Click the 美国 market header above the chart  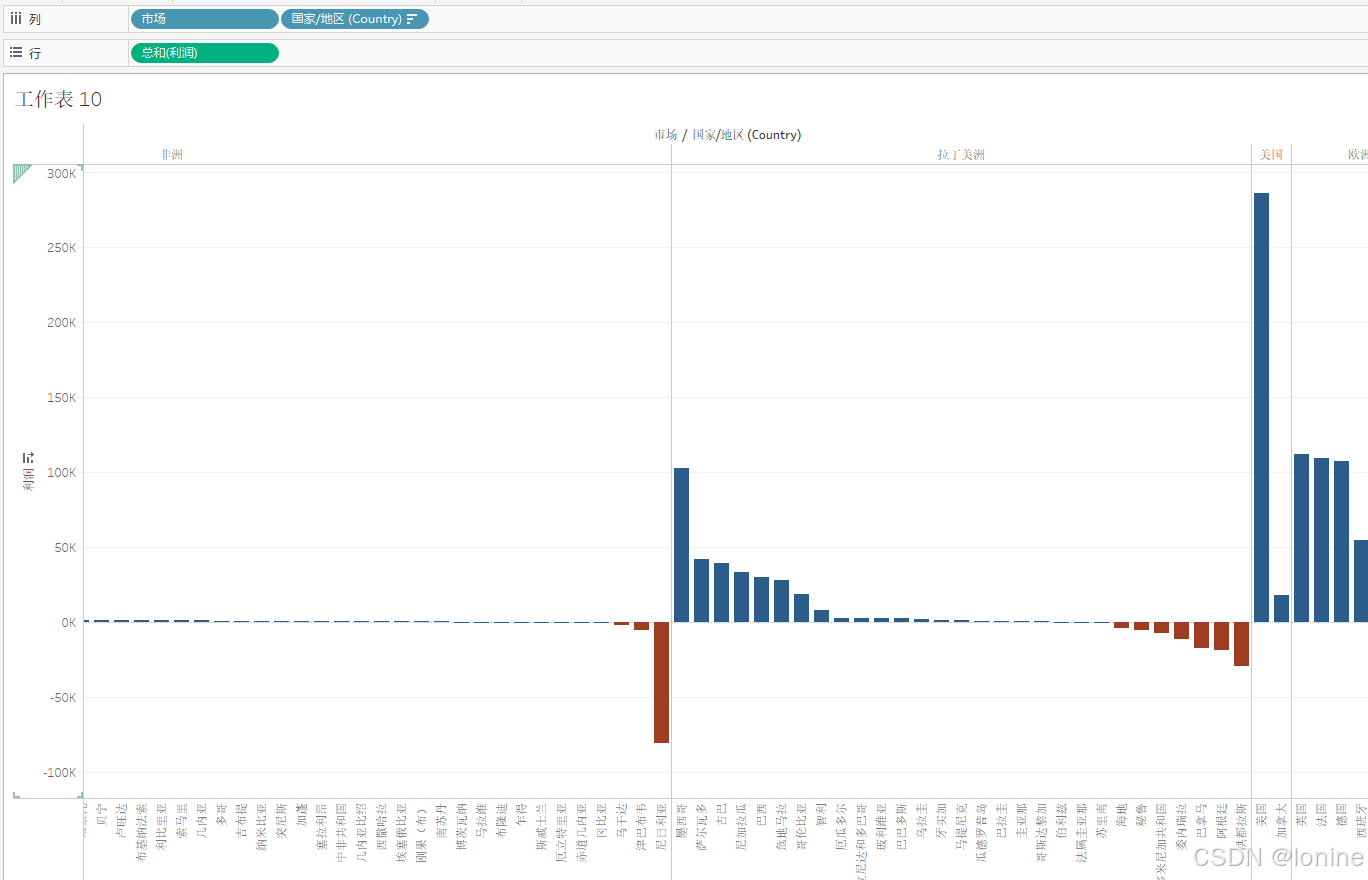tap(1271, 154)
